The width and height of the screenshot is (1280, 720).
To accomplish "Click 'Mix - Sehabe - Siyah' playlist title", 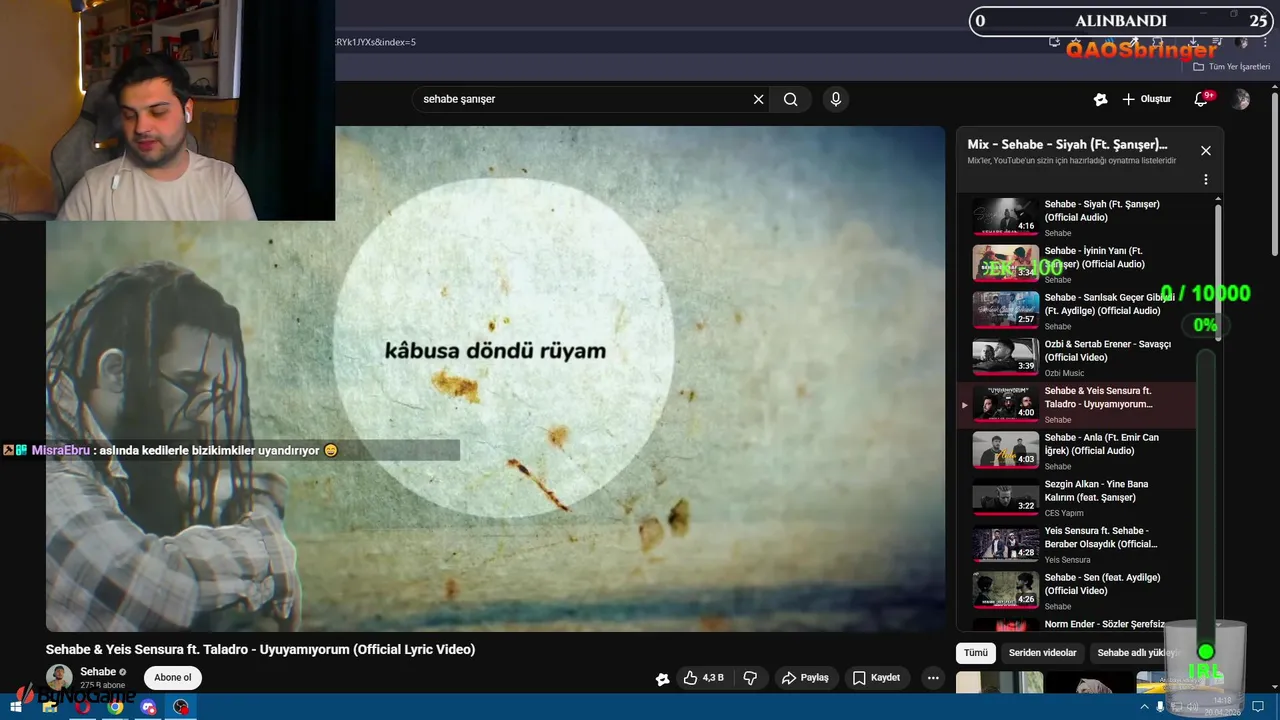I will tap(1067, 144).
